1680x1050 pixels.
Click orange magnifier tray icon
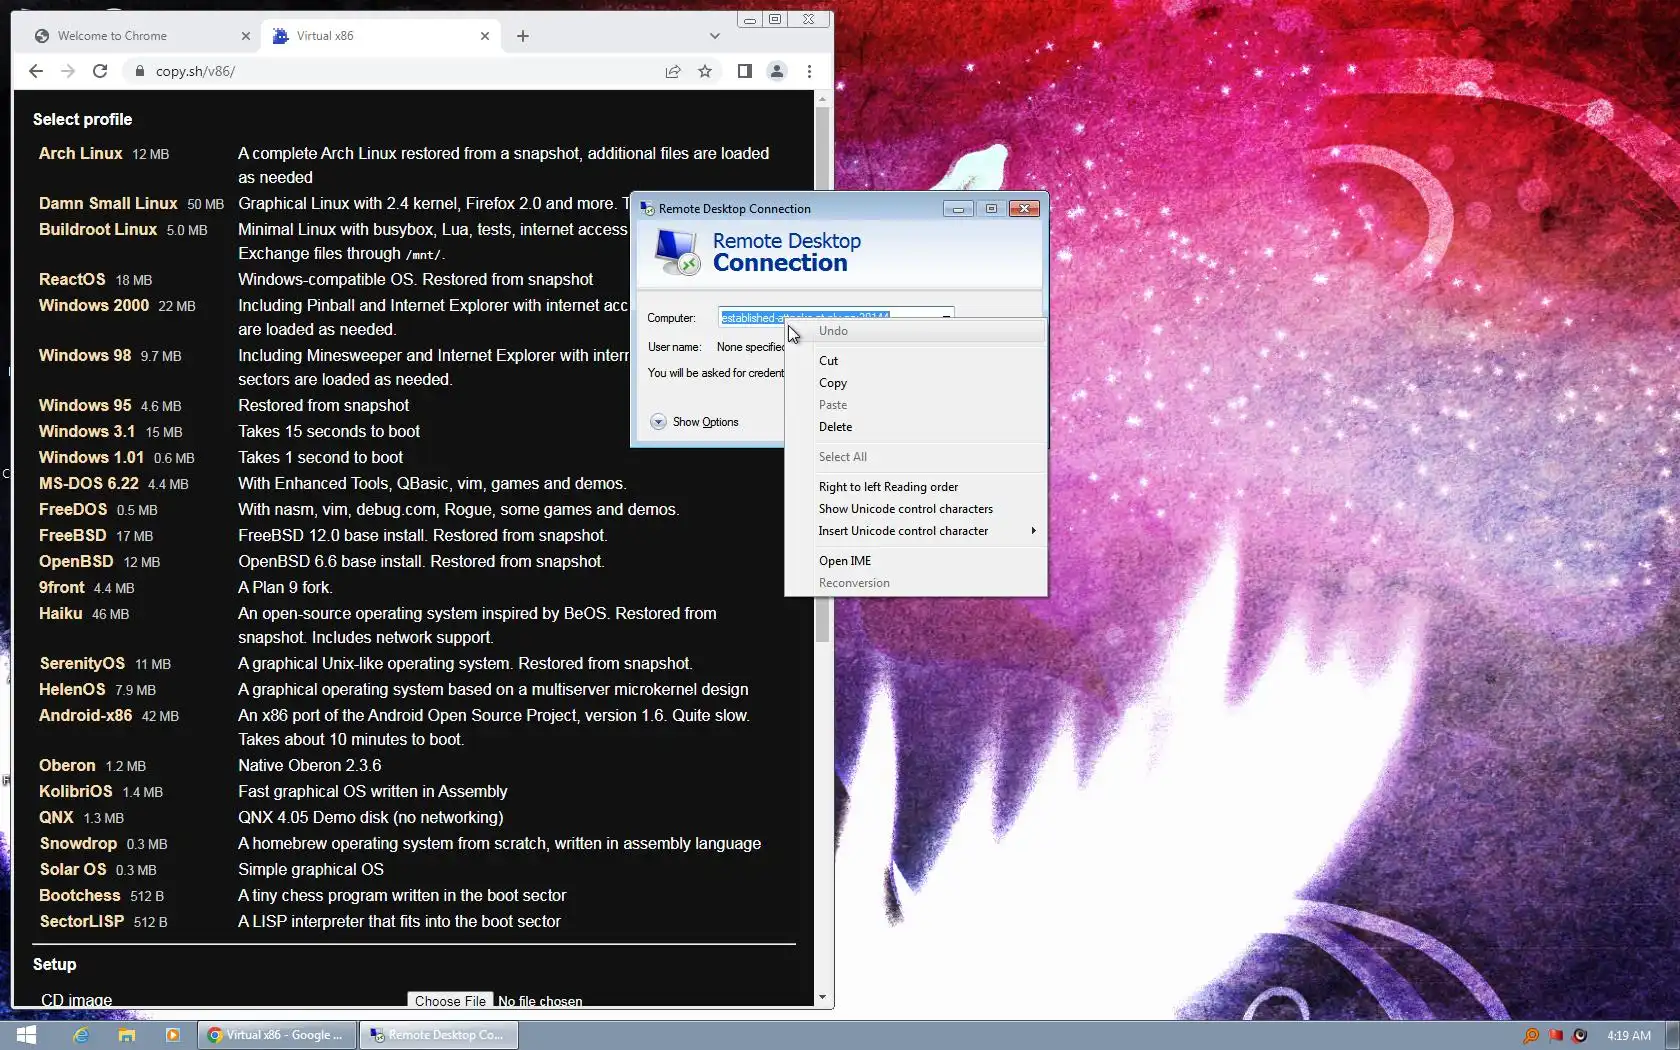[x=1530, y=1036]
